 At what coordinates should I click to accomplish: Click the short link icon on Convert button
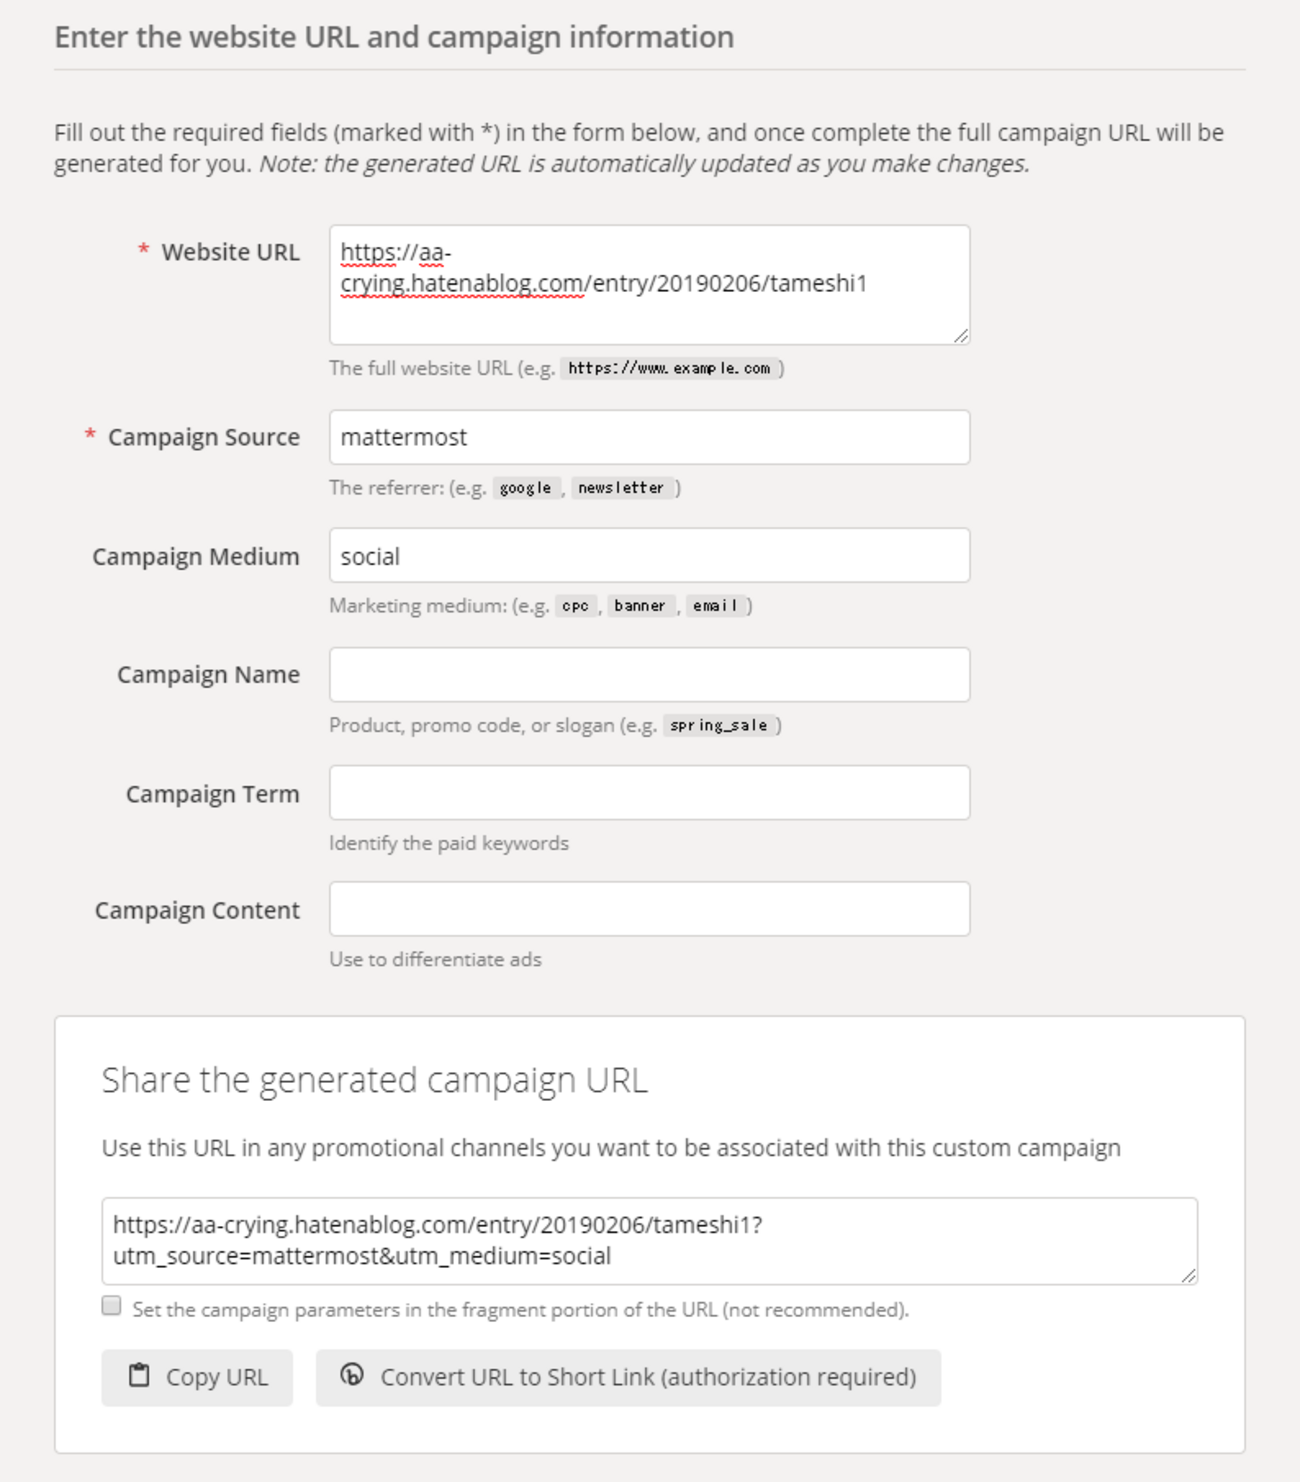click(x=352, y=1375)
